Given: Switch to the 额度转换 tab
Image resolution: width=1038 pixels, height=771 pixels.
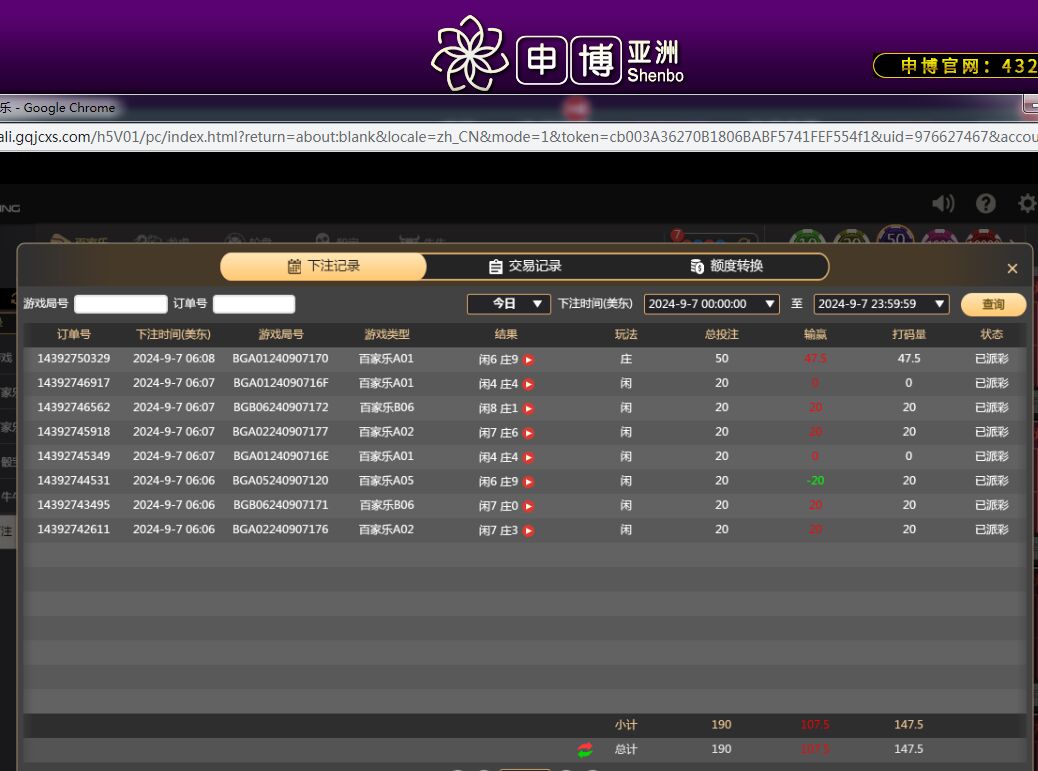Looking at the screenshot, I should (x=727, y=267).
